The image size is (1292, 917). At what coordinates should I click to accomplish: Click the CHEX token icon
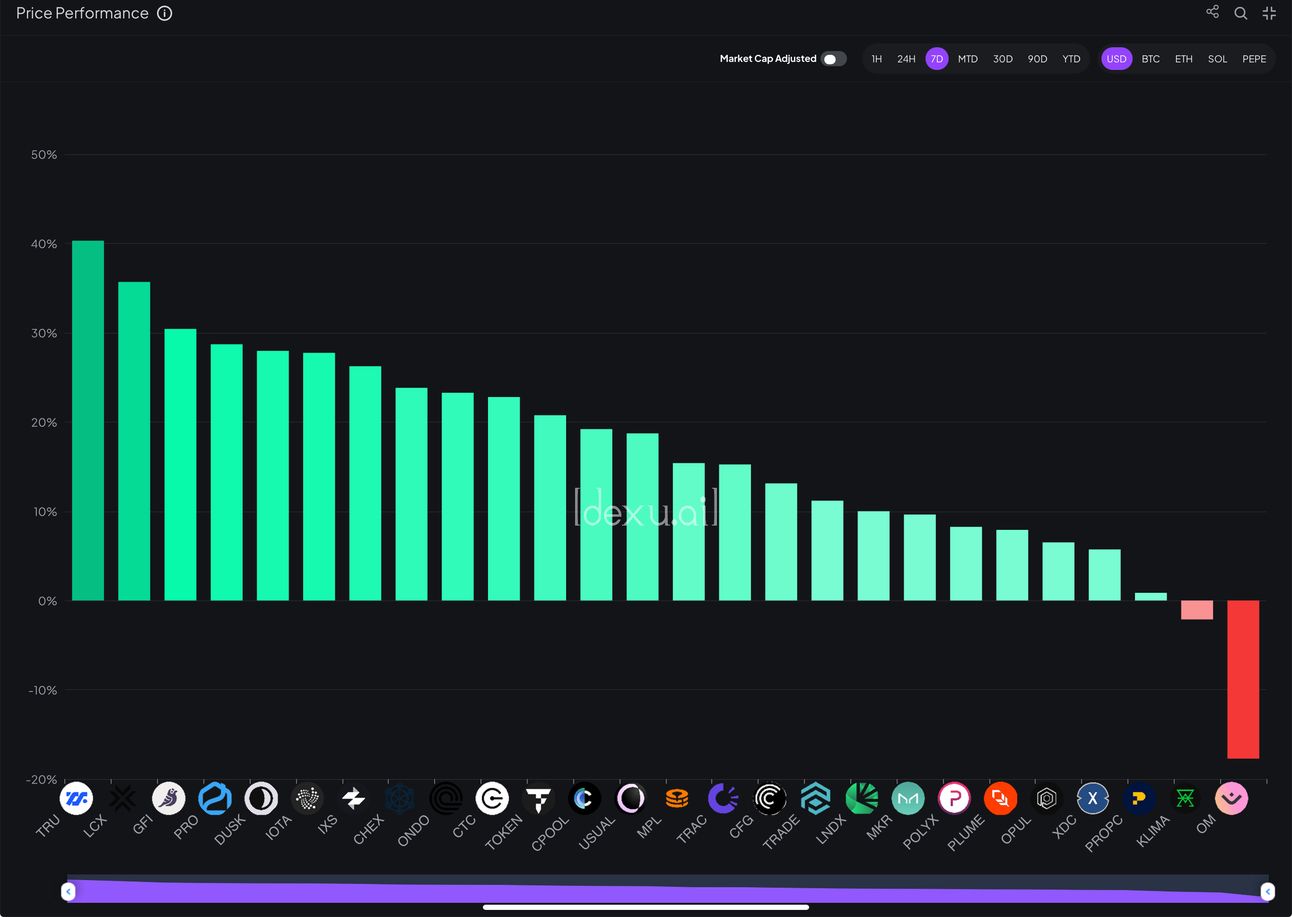tap(399, 798)
